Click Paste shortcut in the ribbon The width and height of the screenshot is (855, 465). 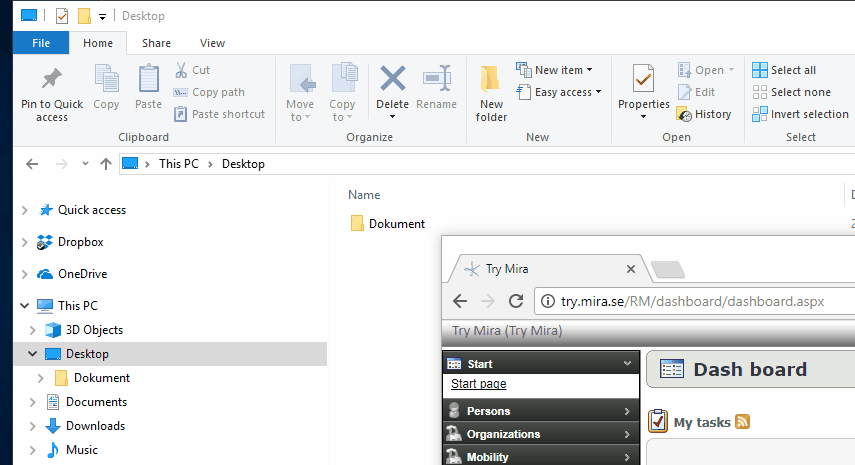point(219,114)
